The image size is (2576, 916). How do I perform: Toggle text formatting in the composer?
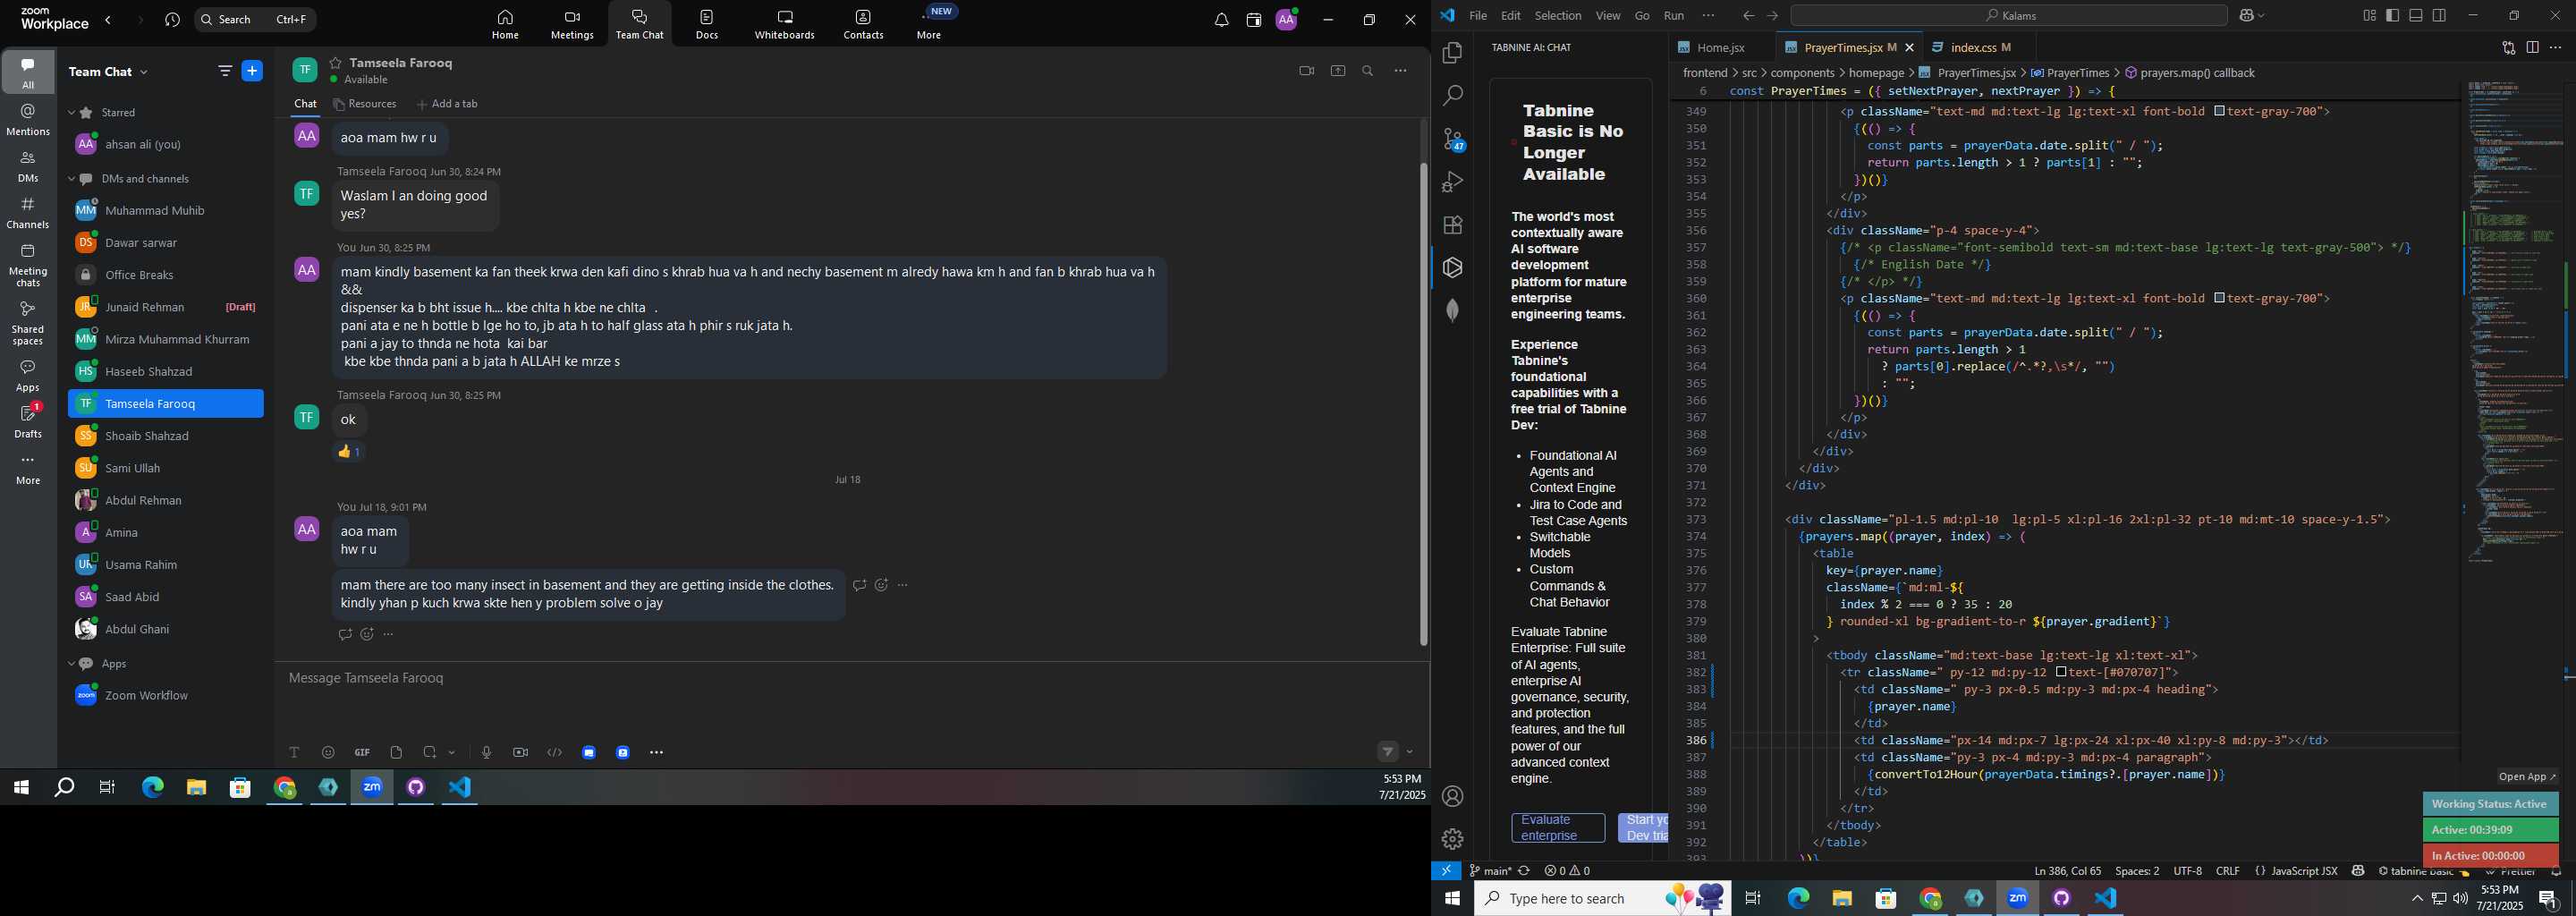tap(294, 752)
